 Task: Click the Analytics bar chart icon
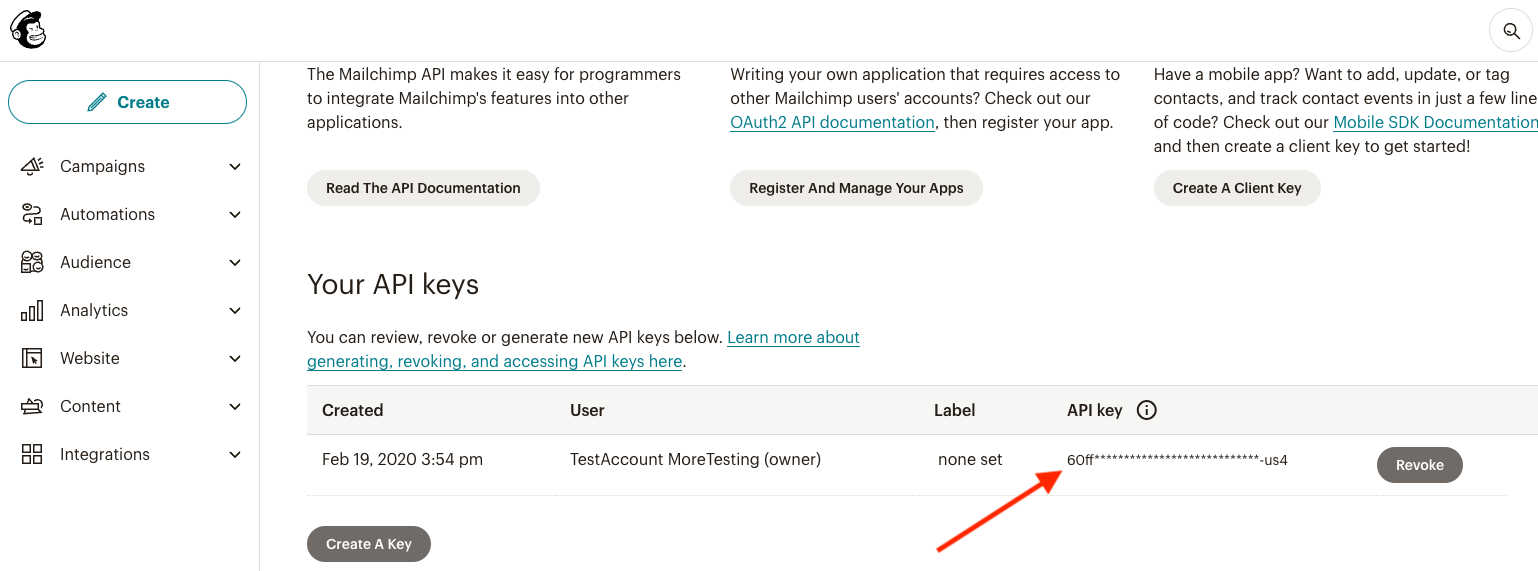pos(32,310)
